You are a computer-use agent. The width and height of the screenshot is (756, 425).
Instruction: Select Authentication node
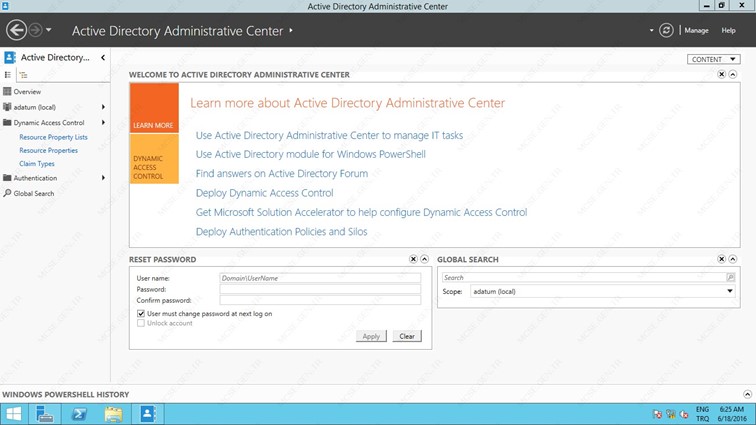[x=35, y=178]
